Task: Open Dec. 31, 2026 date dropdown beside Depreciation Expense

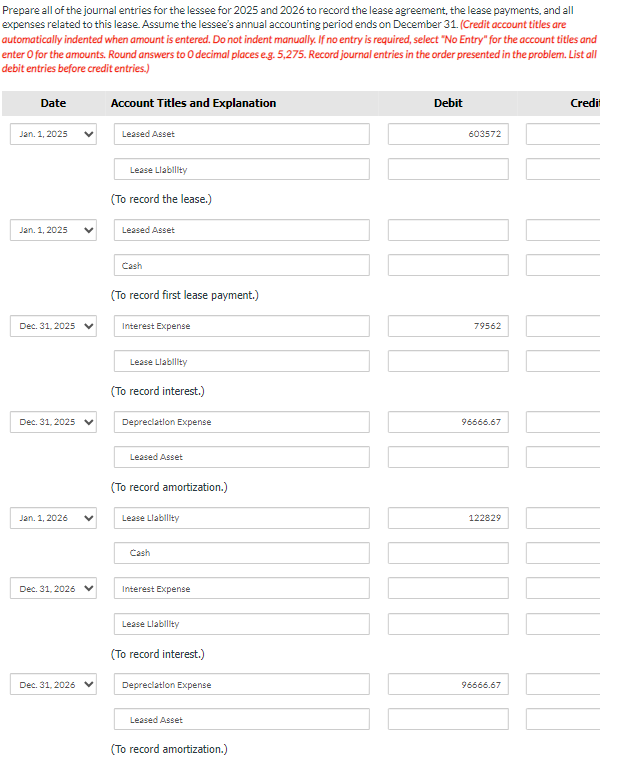Action: click(x=53, y=685)
